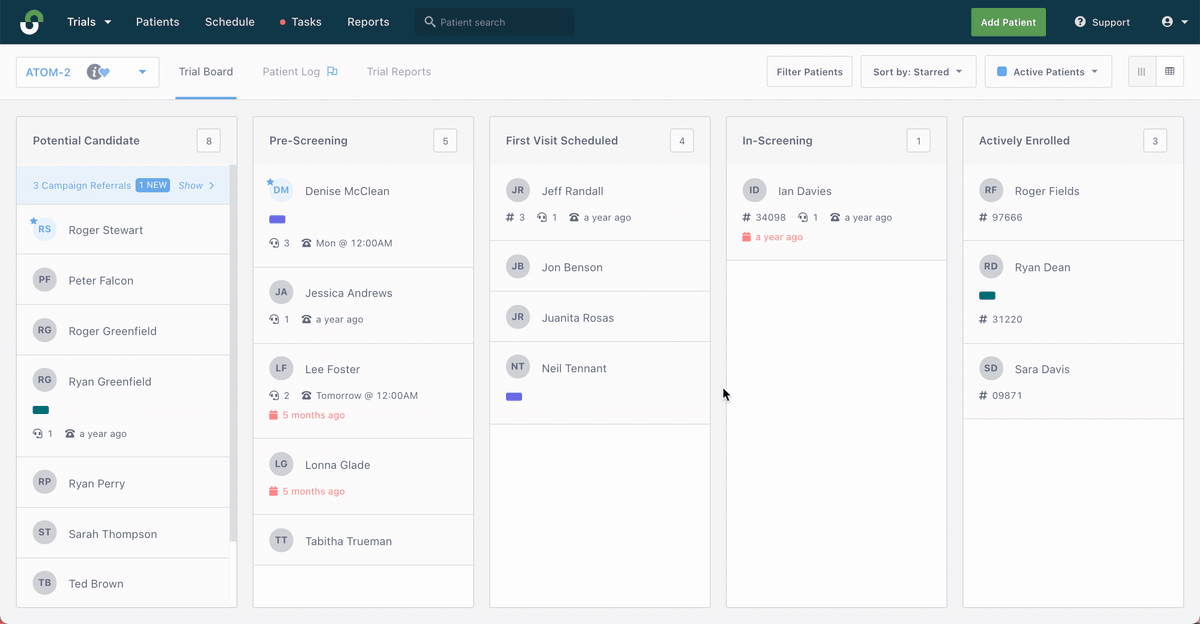Open the Reports menu item
This screenshot has width=1200, height=624.
click(368, 22)
